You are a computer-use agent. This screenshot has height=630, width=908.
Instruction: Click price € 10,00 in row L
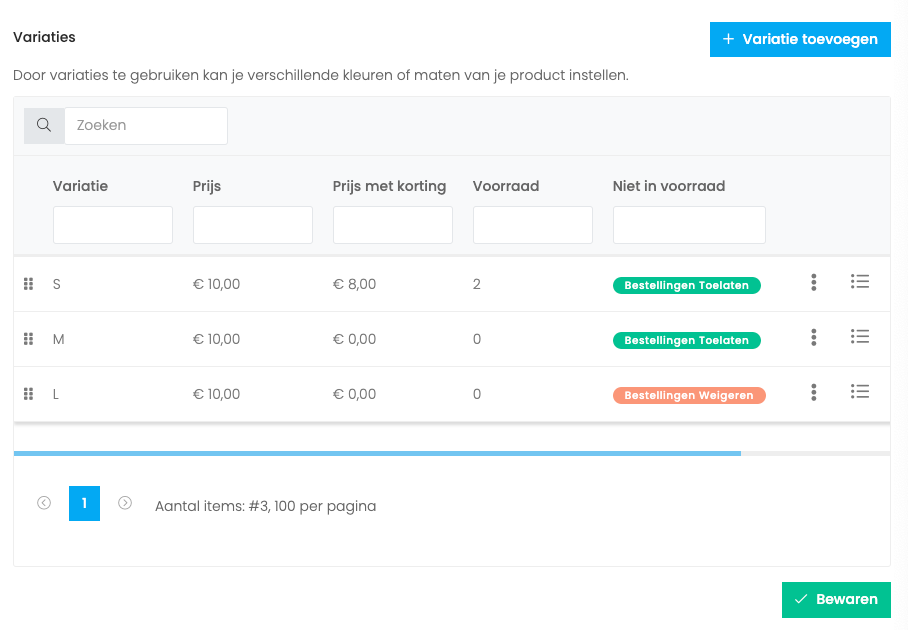pos(217,394)
